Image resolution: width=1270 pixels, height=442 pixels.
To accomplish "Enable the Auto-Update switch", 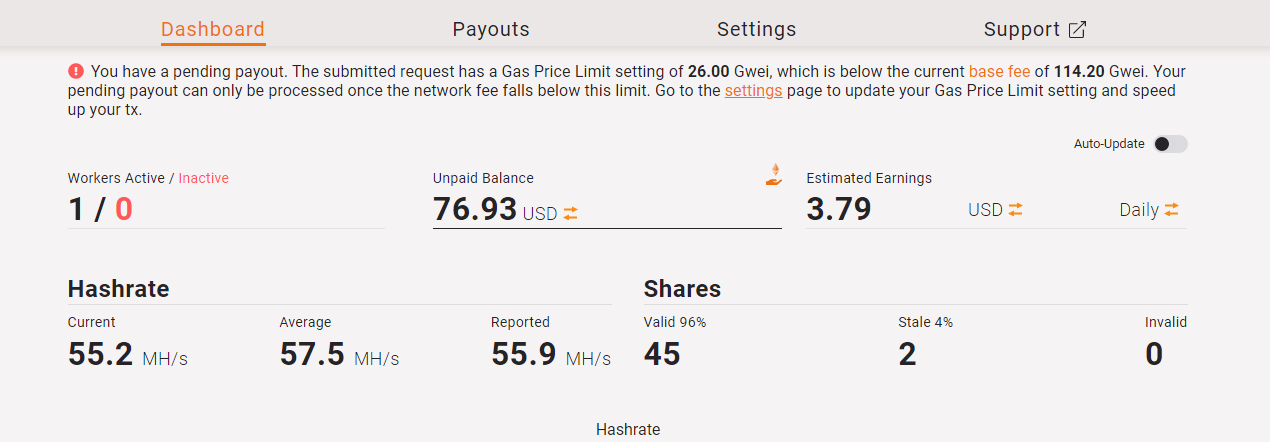I will tap(1169, 144).
